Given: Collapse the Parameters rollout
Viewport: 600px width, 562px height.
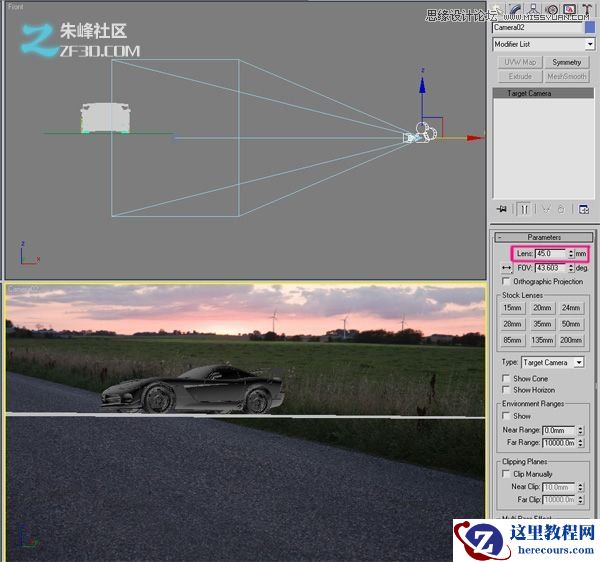Looking at the screenshot, I should pos(544,237).
